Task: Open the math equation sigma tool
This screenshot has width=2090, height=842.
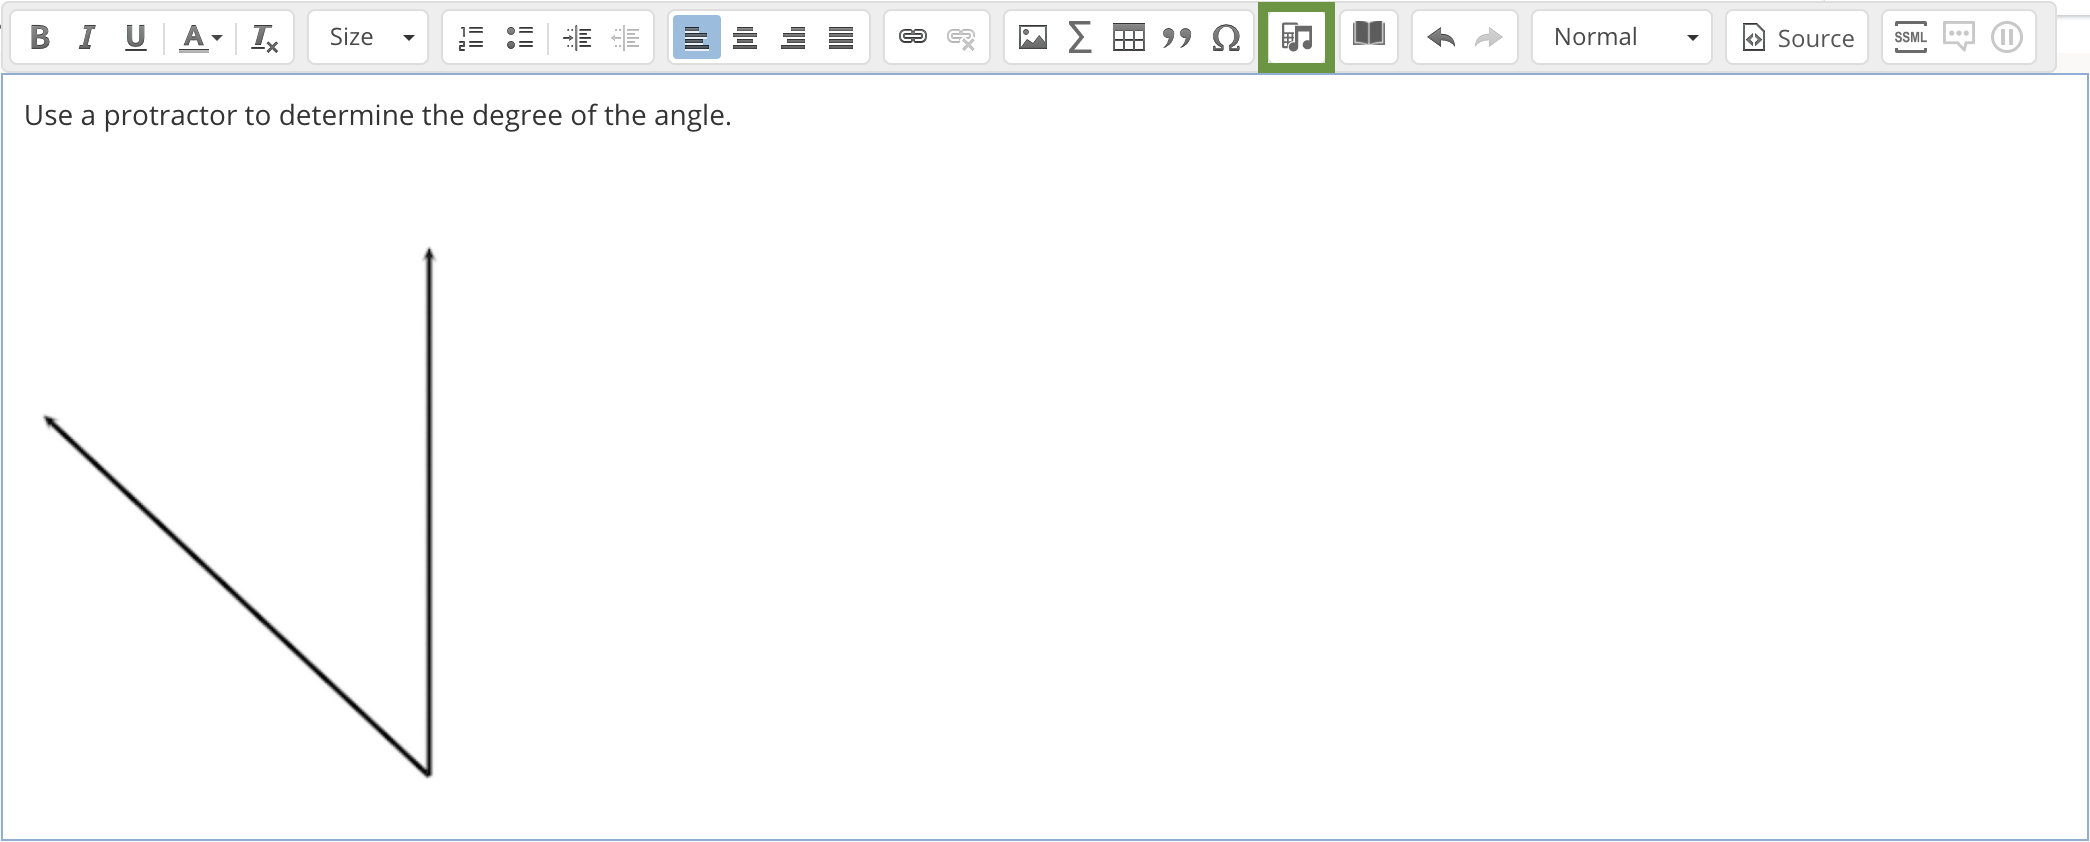Action: point(1080,38)
